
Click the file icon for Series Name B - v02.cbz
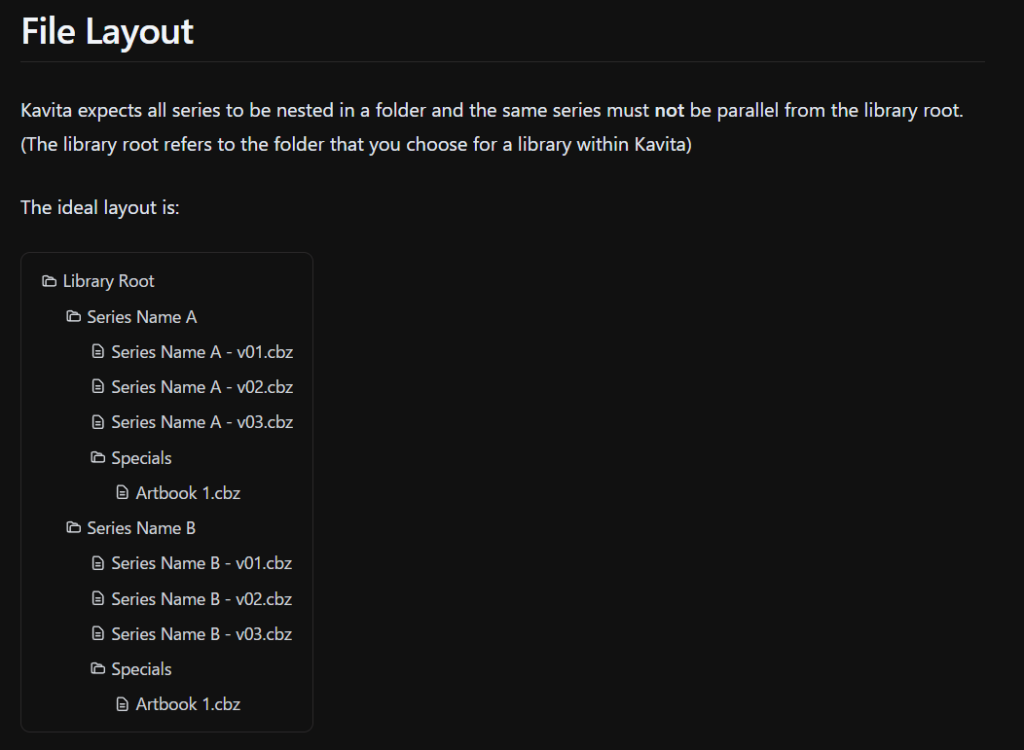pos(98,599)
